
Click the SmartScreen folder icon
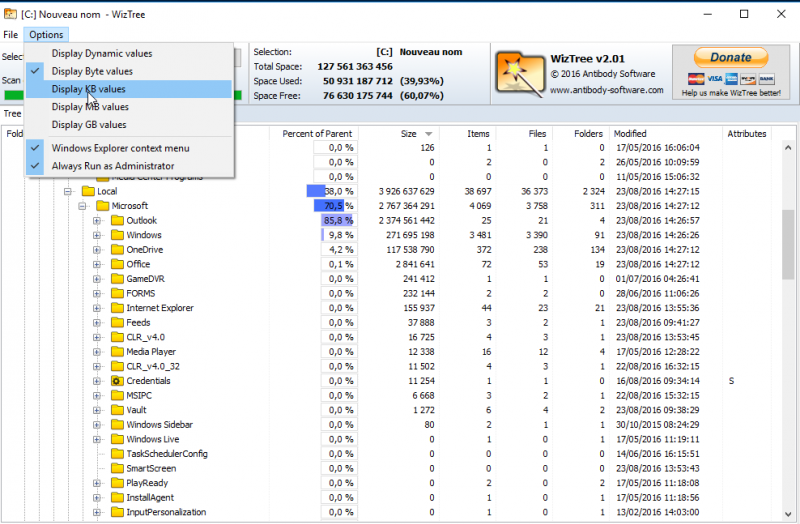116,468
